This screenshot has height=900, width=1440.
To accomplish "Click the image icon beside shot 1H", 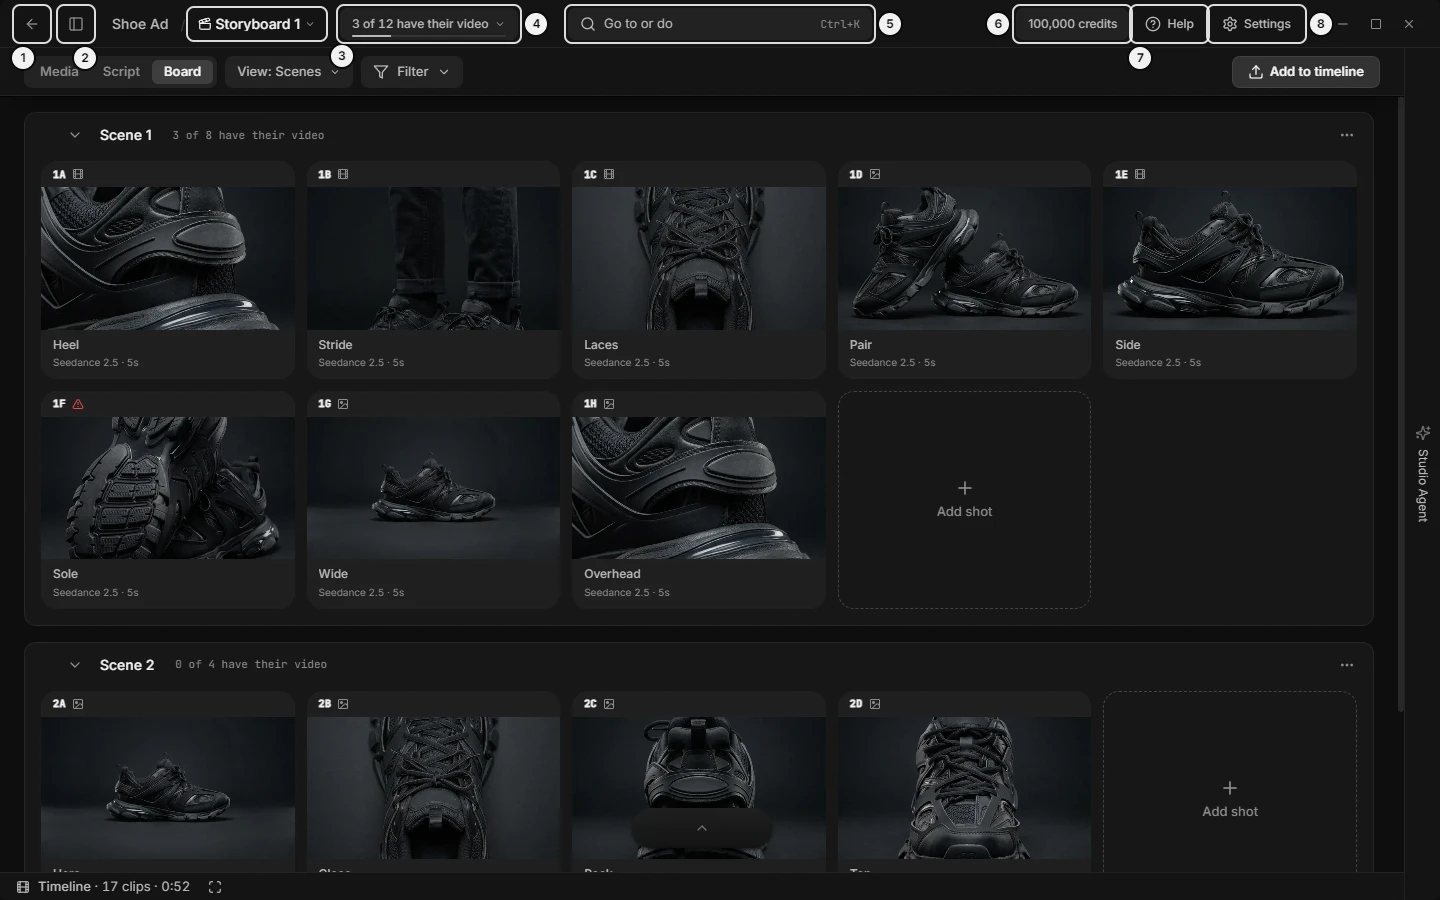I will pos(609,404).
